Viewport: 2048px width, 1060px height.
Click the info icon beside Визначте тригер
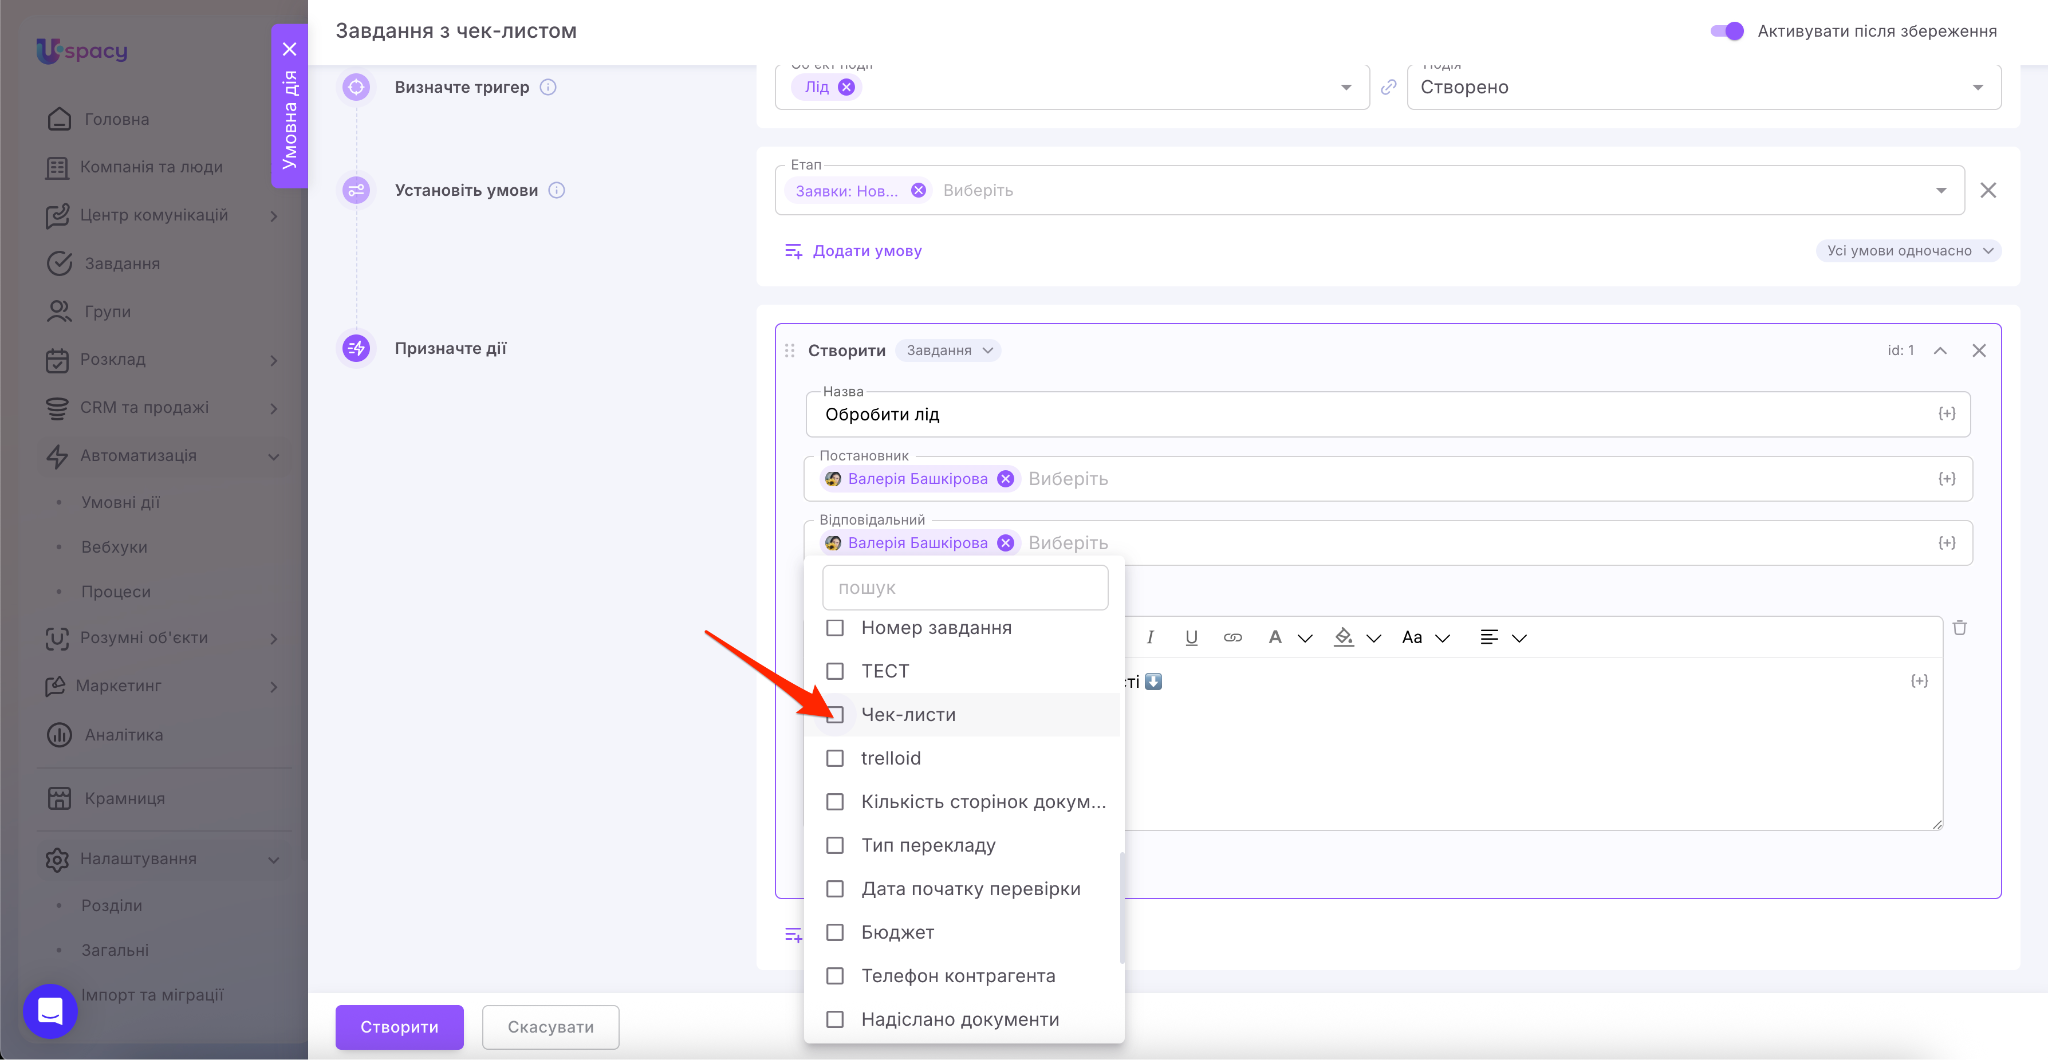(548, 87)
